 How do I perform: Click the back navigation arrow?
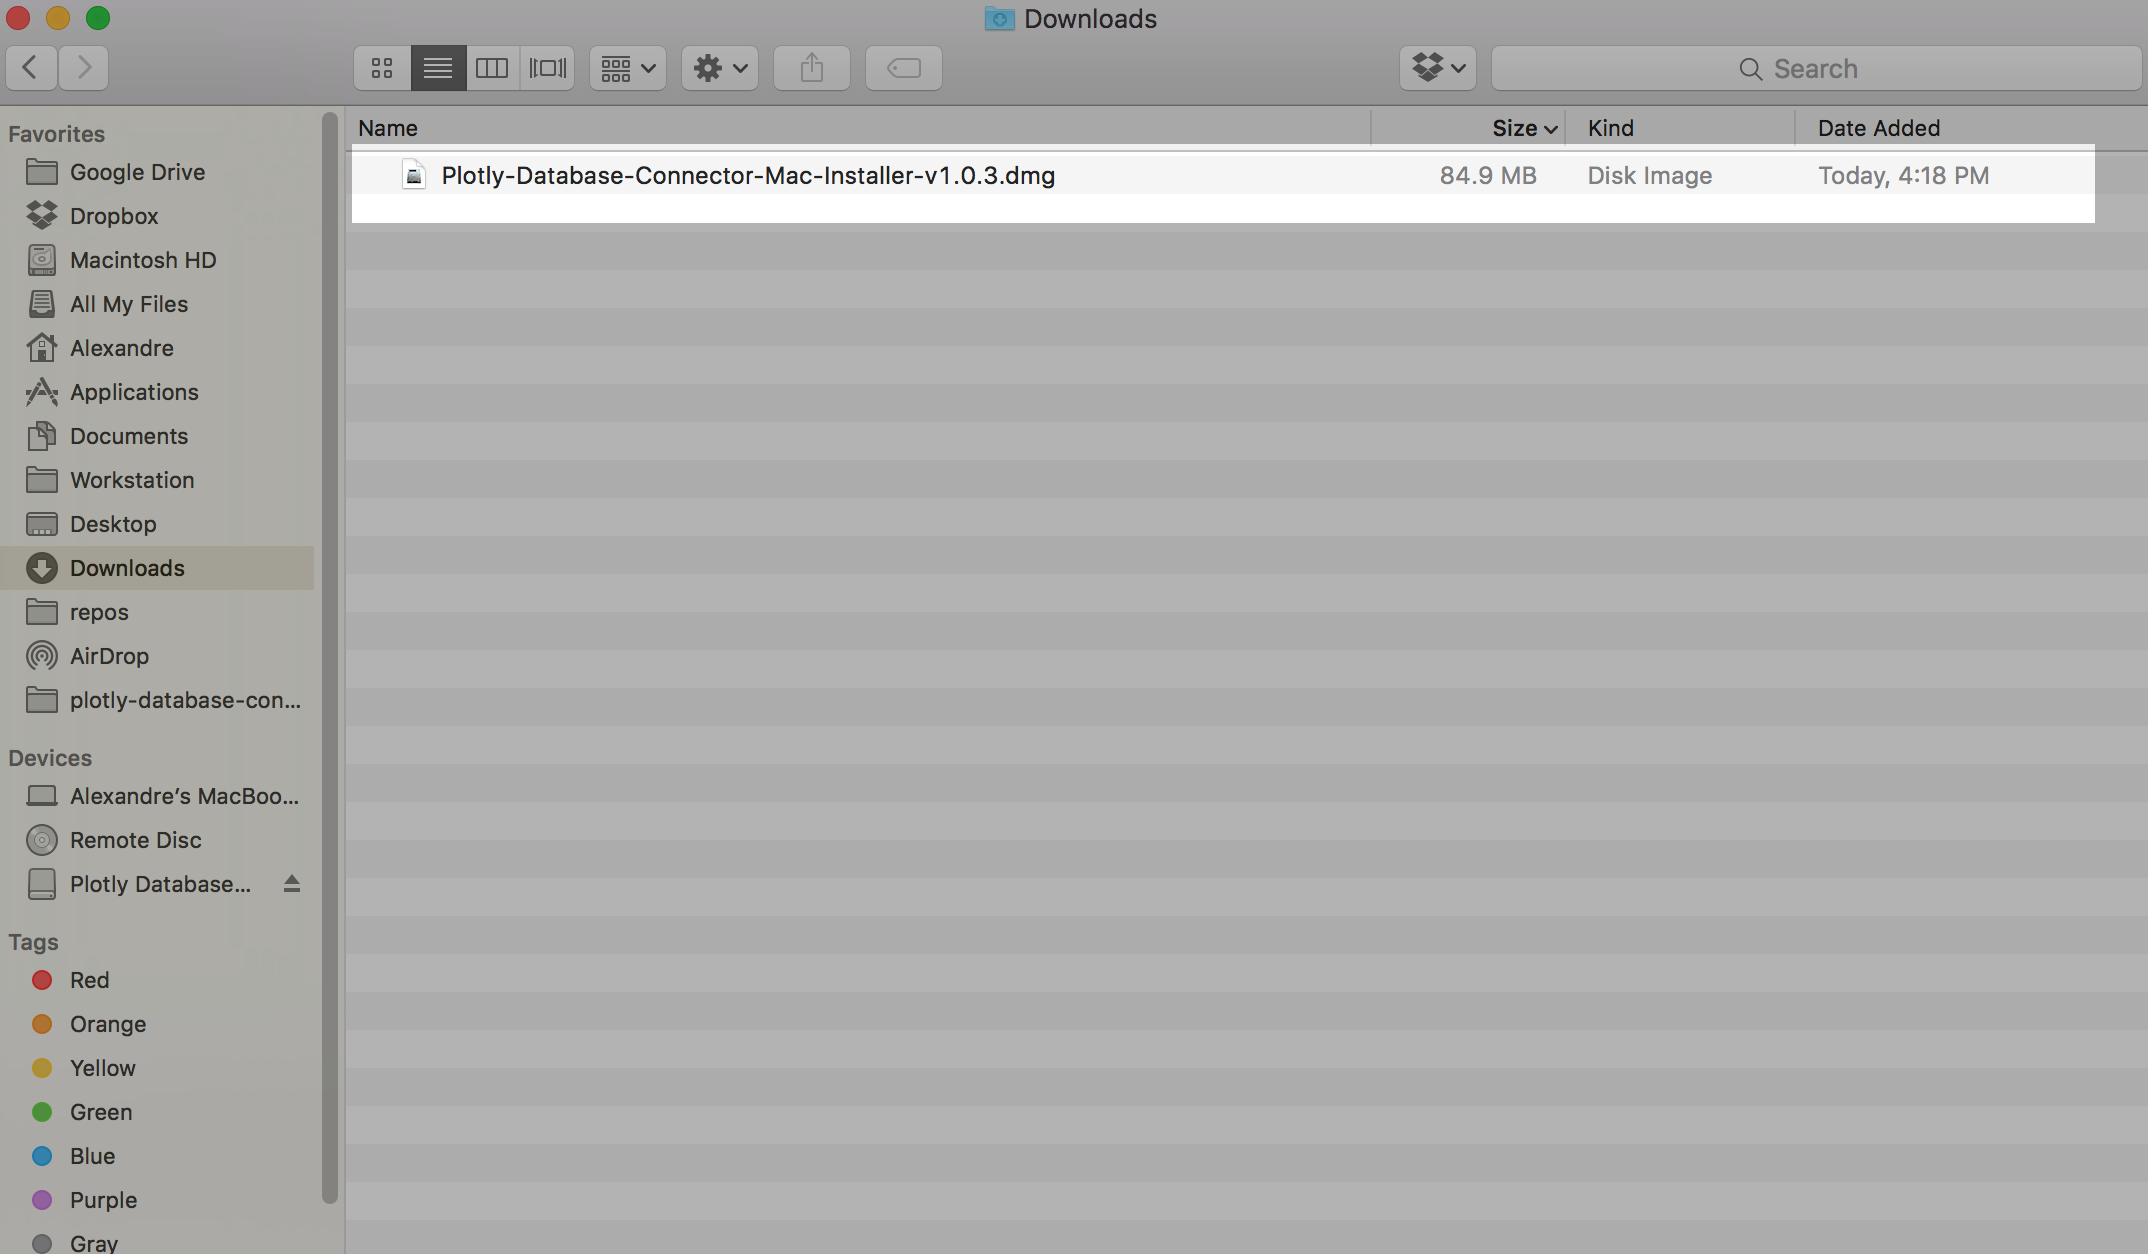[x=31, y=67]
